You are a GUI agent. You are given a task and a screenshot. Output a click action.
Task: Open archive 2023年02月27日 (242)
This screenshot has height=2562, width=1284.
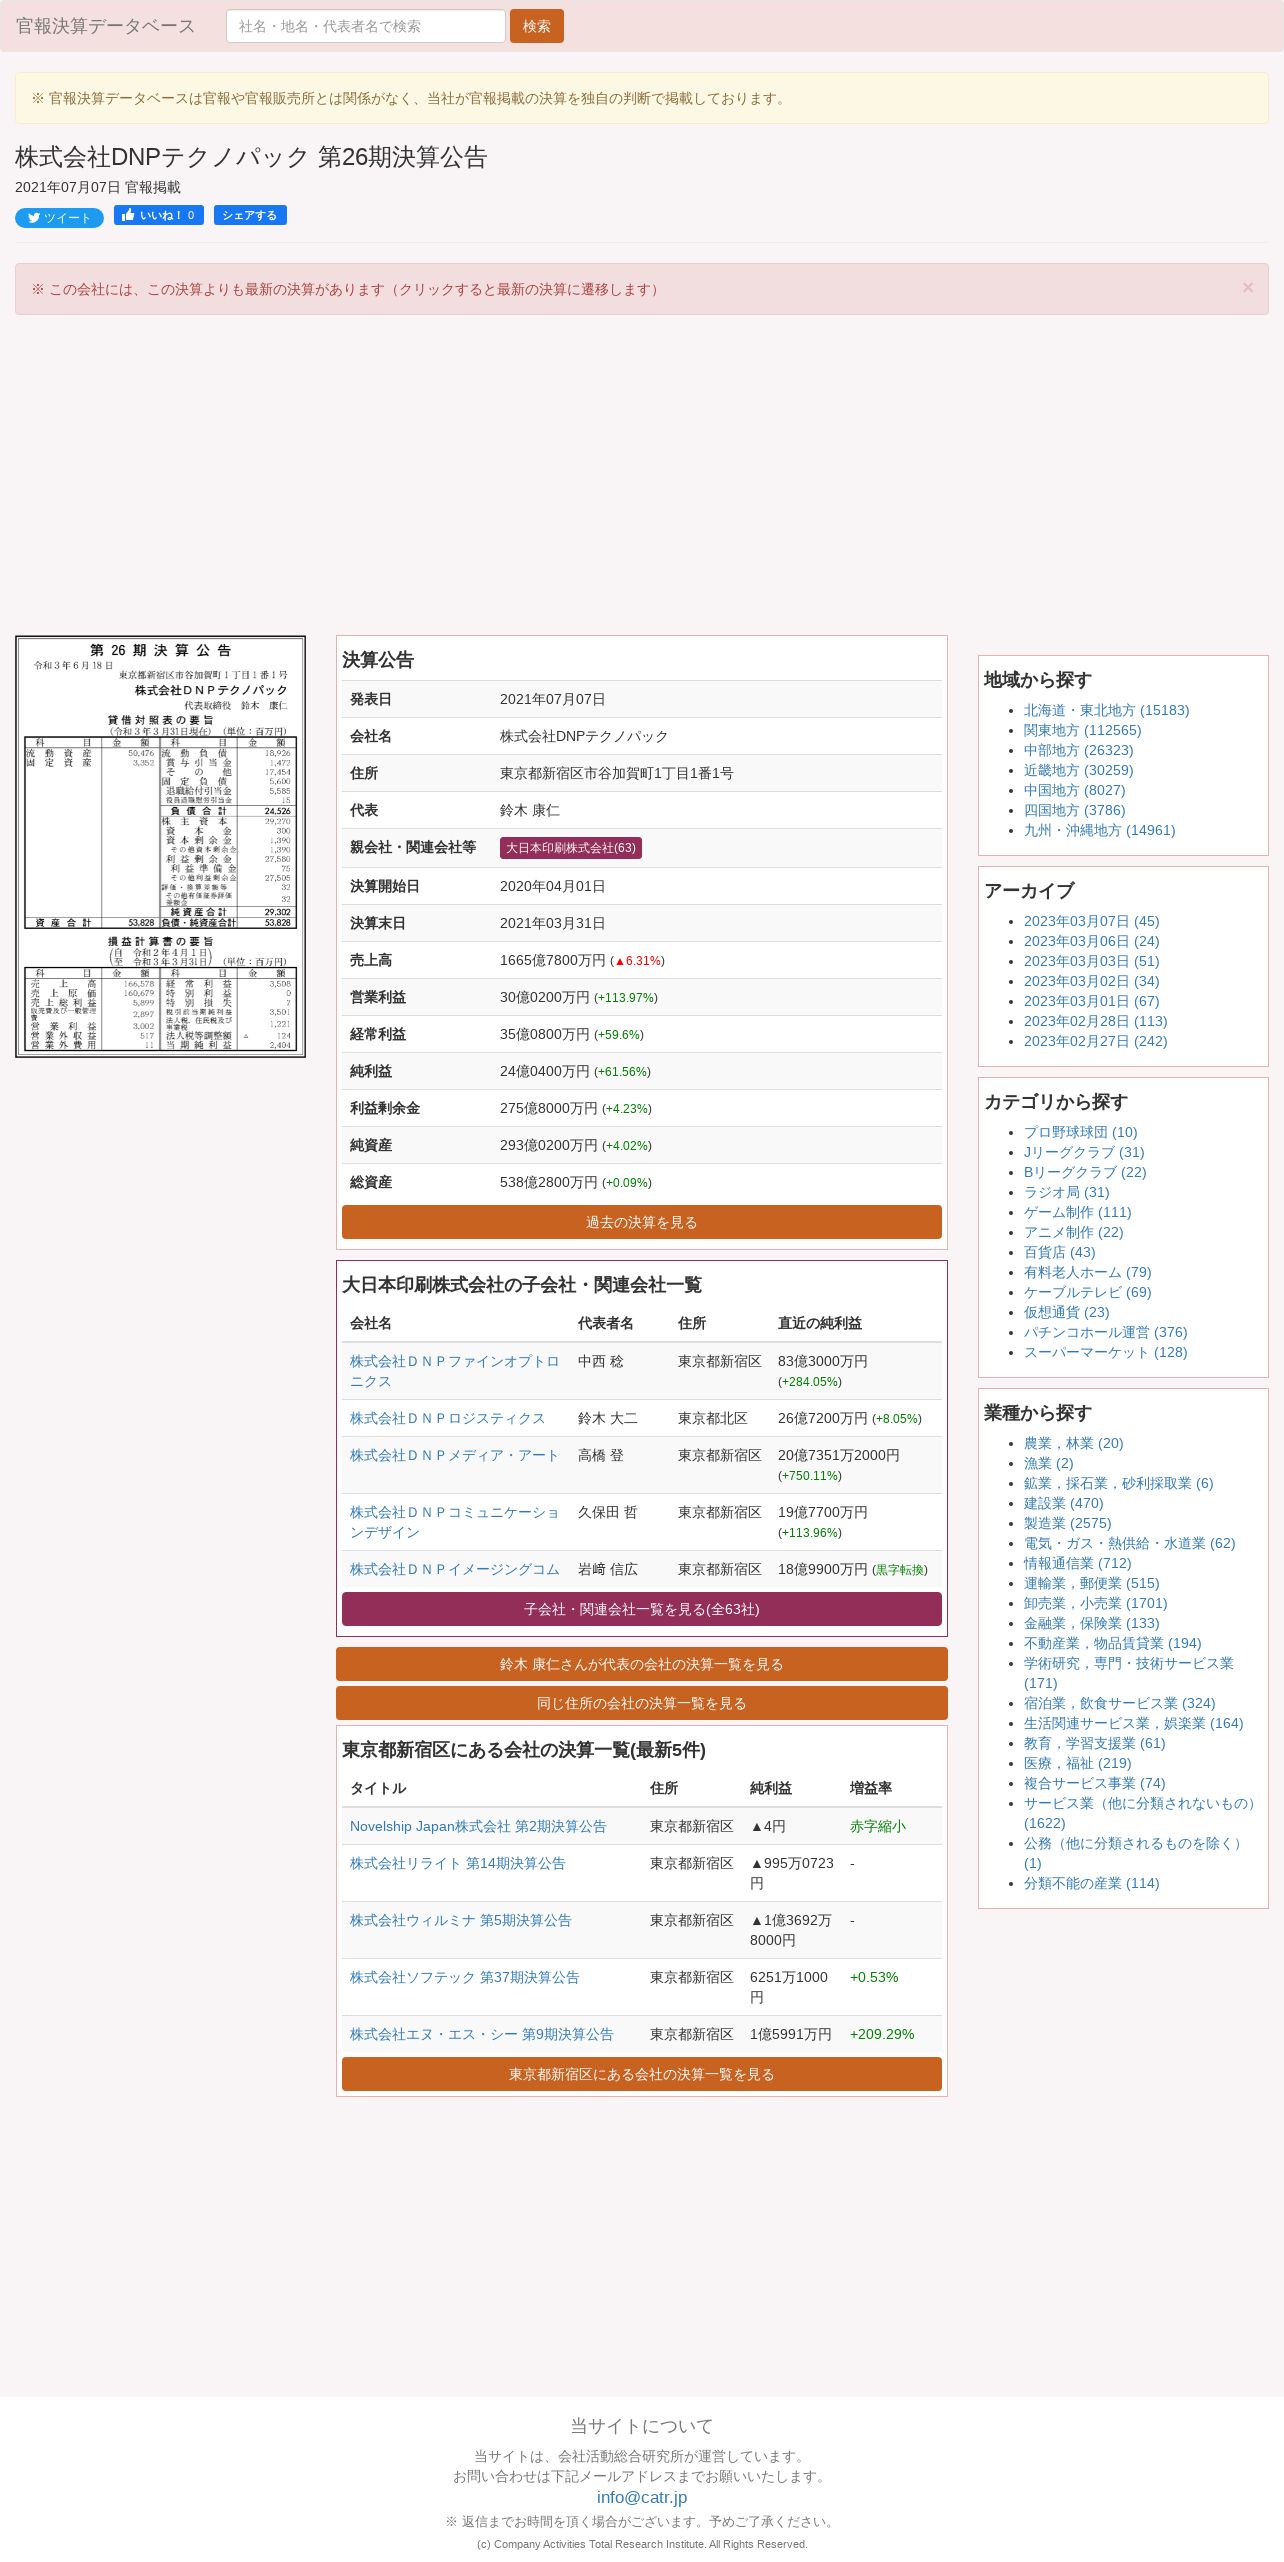[x=1095, y=1041]
